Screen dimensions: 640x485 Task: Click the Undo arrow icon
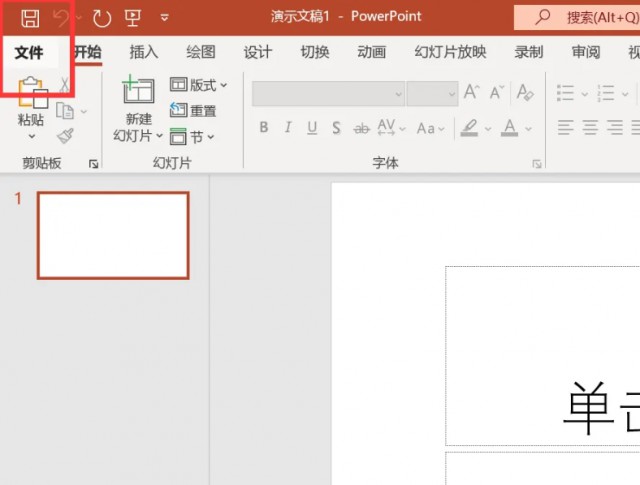click(61, 18)
